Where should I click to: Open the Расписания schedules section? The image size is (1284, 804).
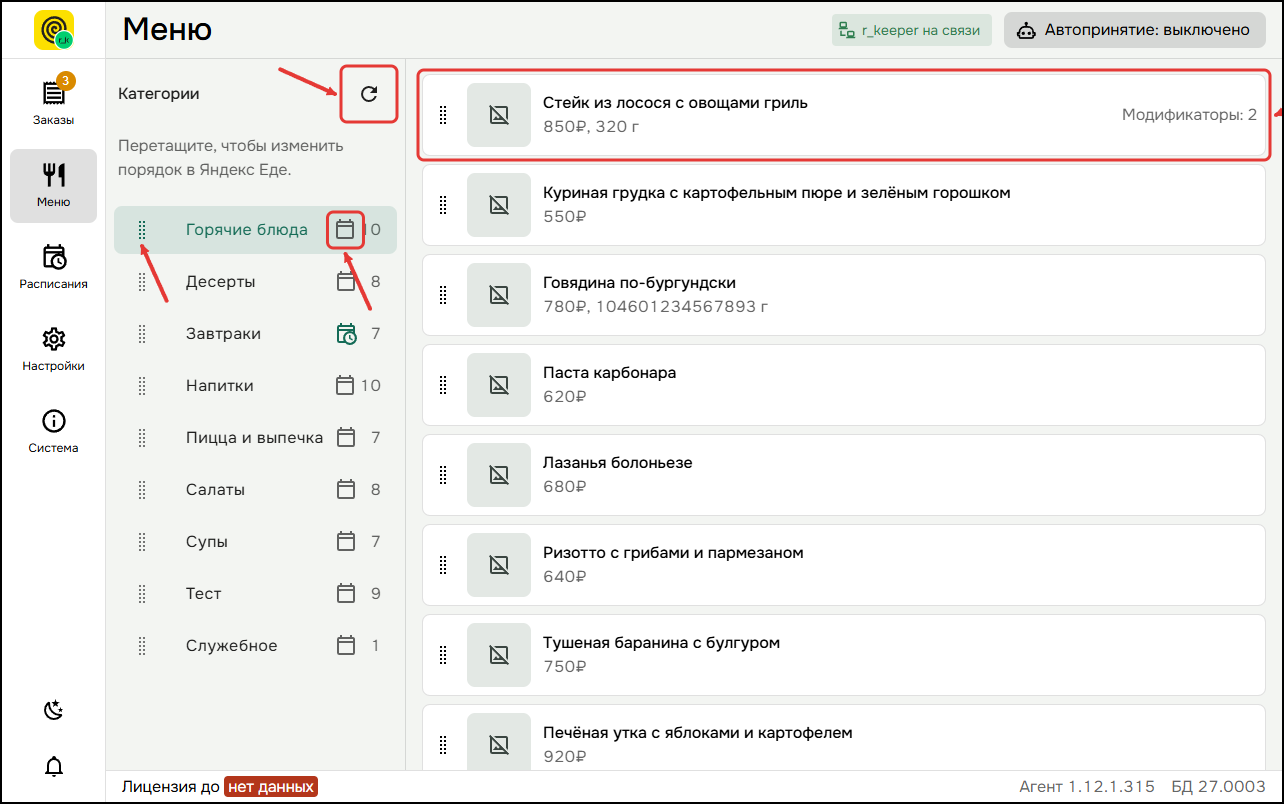[54, 266]
